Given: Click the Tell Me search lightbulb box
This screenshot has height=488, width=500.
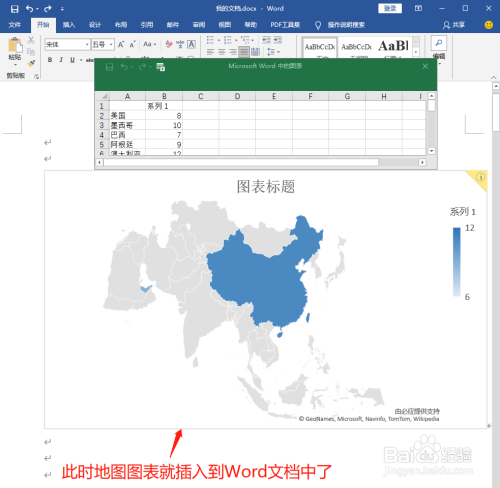Looking at the screenshot, I should click(340, 25).
